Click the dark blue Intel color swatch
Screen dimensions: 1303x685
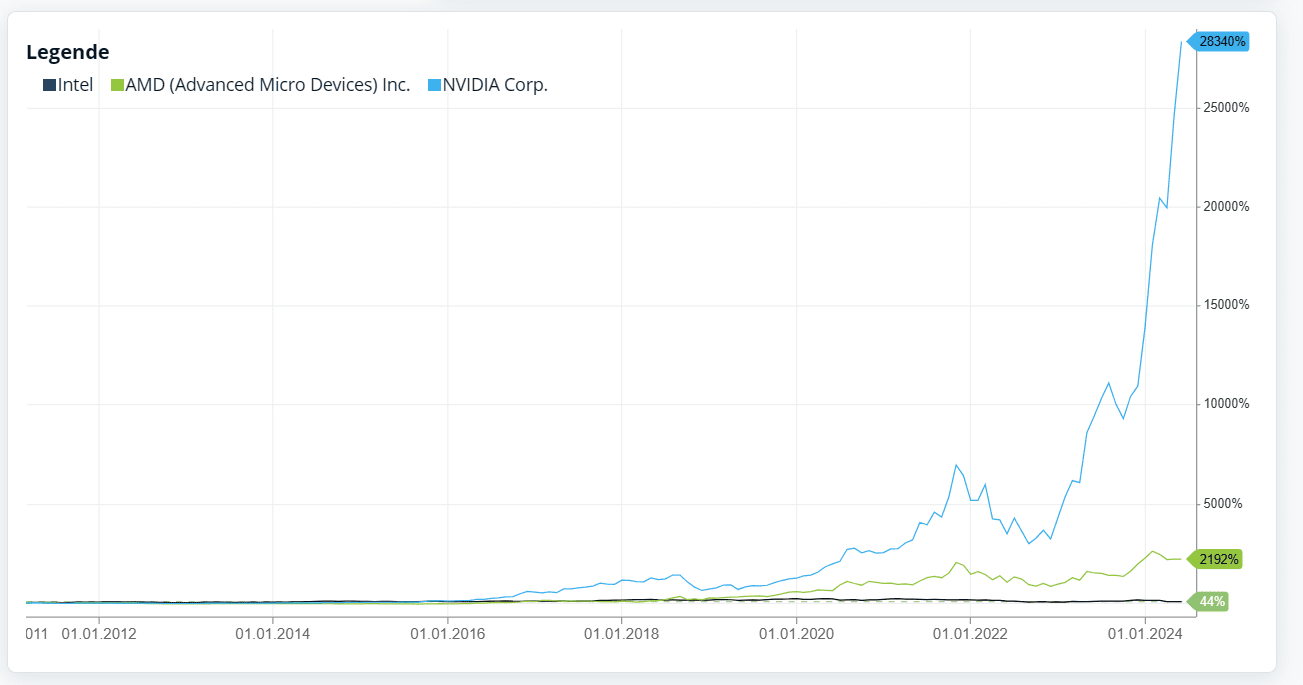pos(49,85)
